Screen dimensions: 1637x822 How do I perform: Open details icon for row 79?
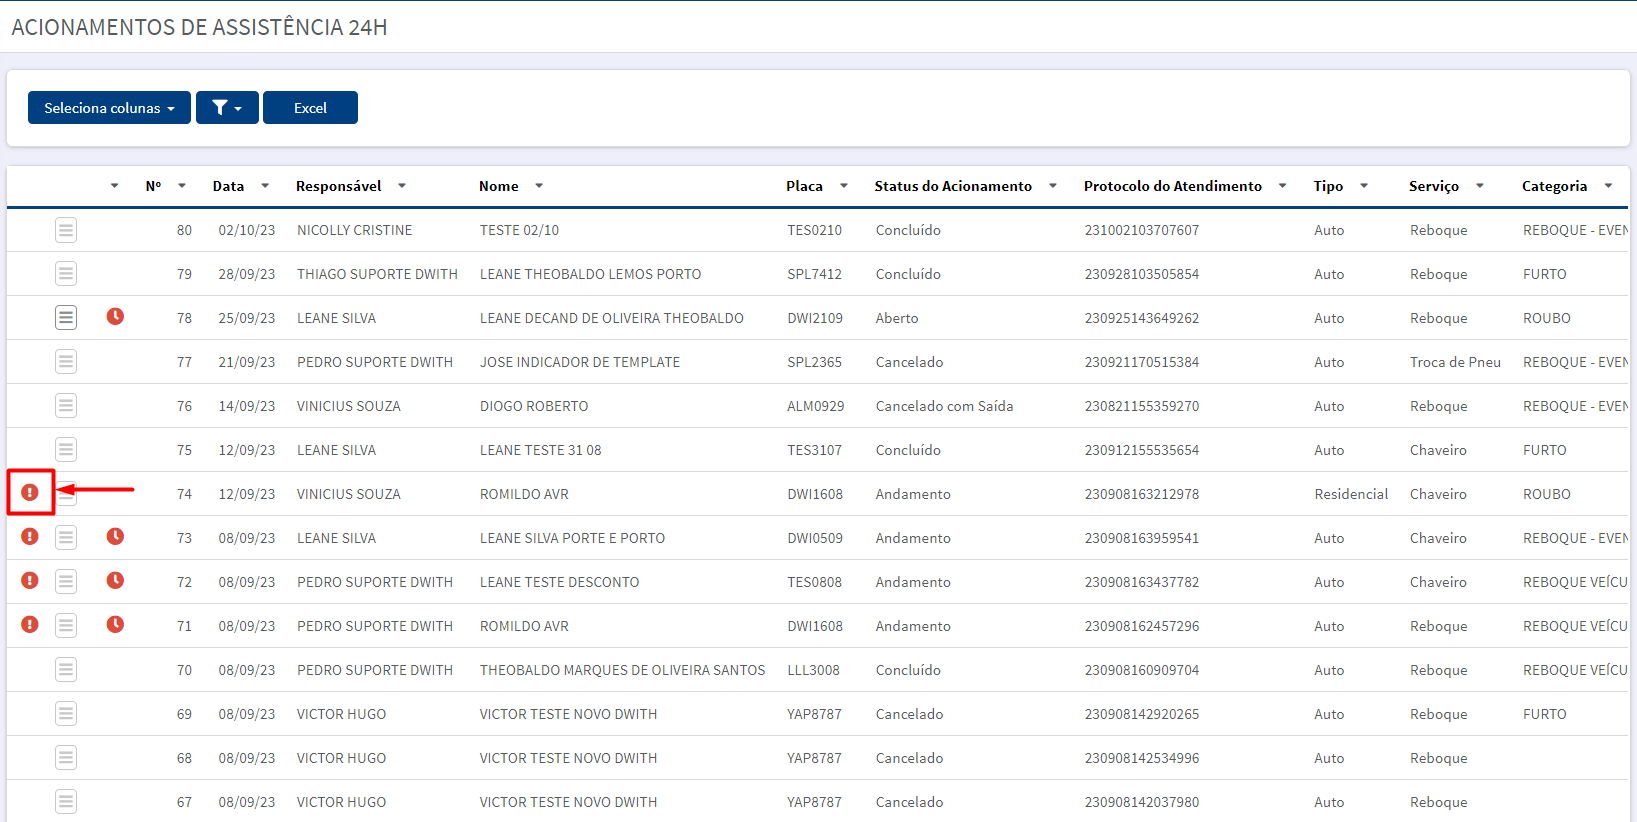tap(66, 274)
